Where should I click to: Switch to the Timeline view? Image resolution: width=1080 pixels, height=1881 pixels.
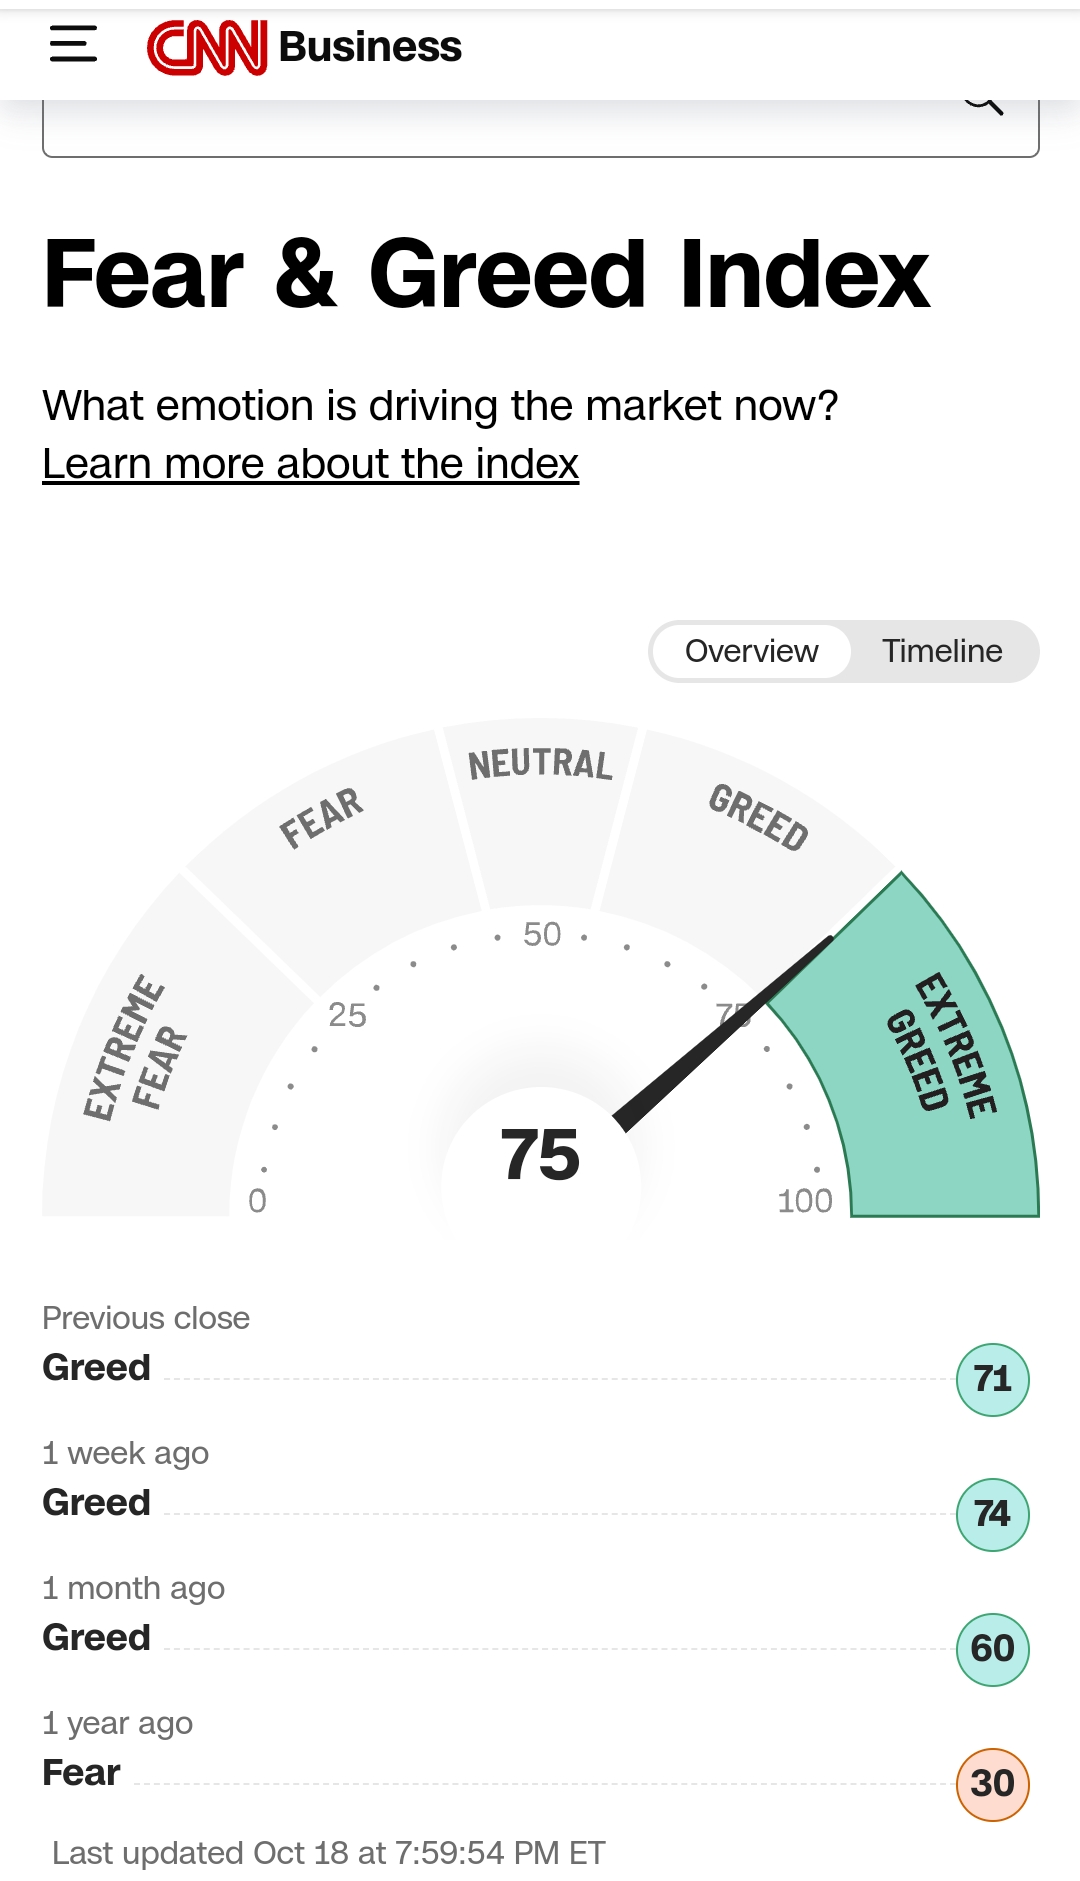941,651
